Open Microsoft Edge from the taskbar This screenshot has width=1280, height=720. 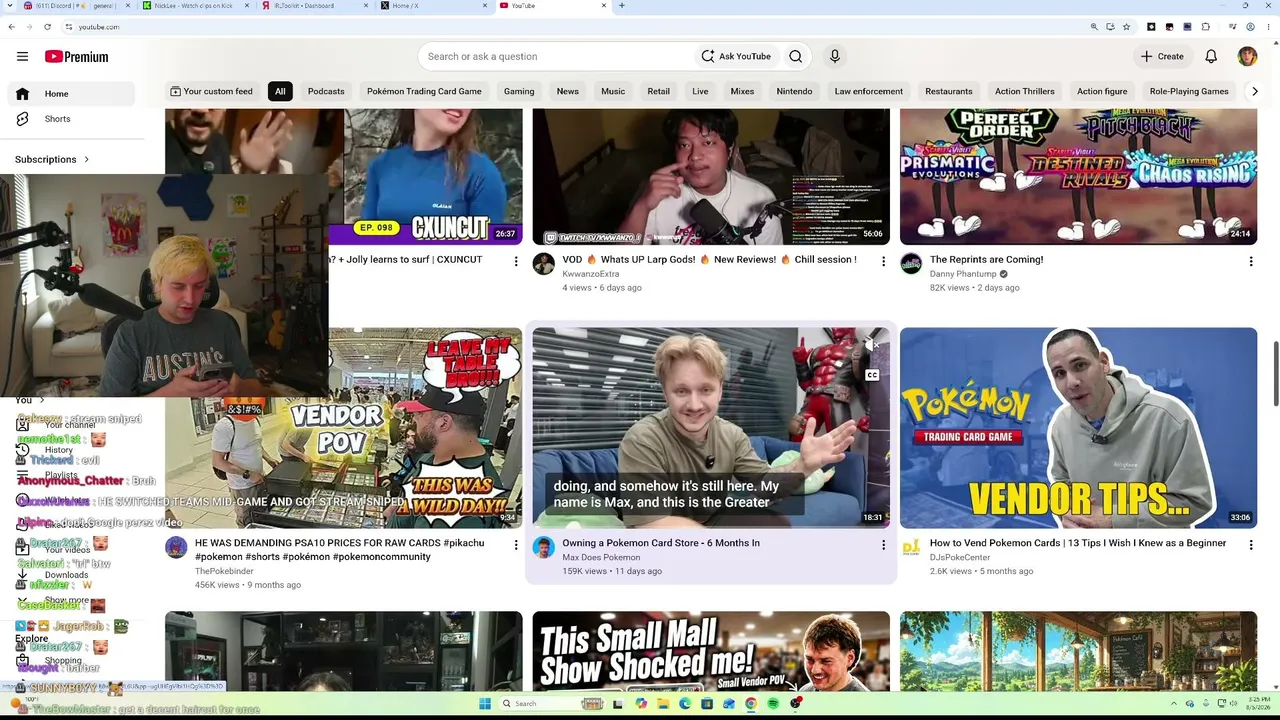[685, 704]
